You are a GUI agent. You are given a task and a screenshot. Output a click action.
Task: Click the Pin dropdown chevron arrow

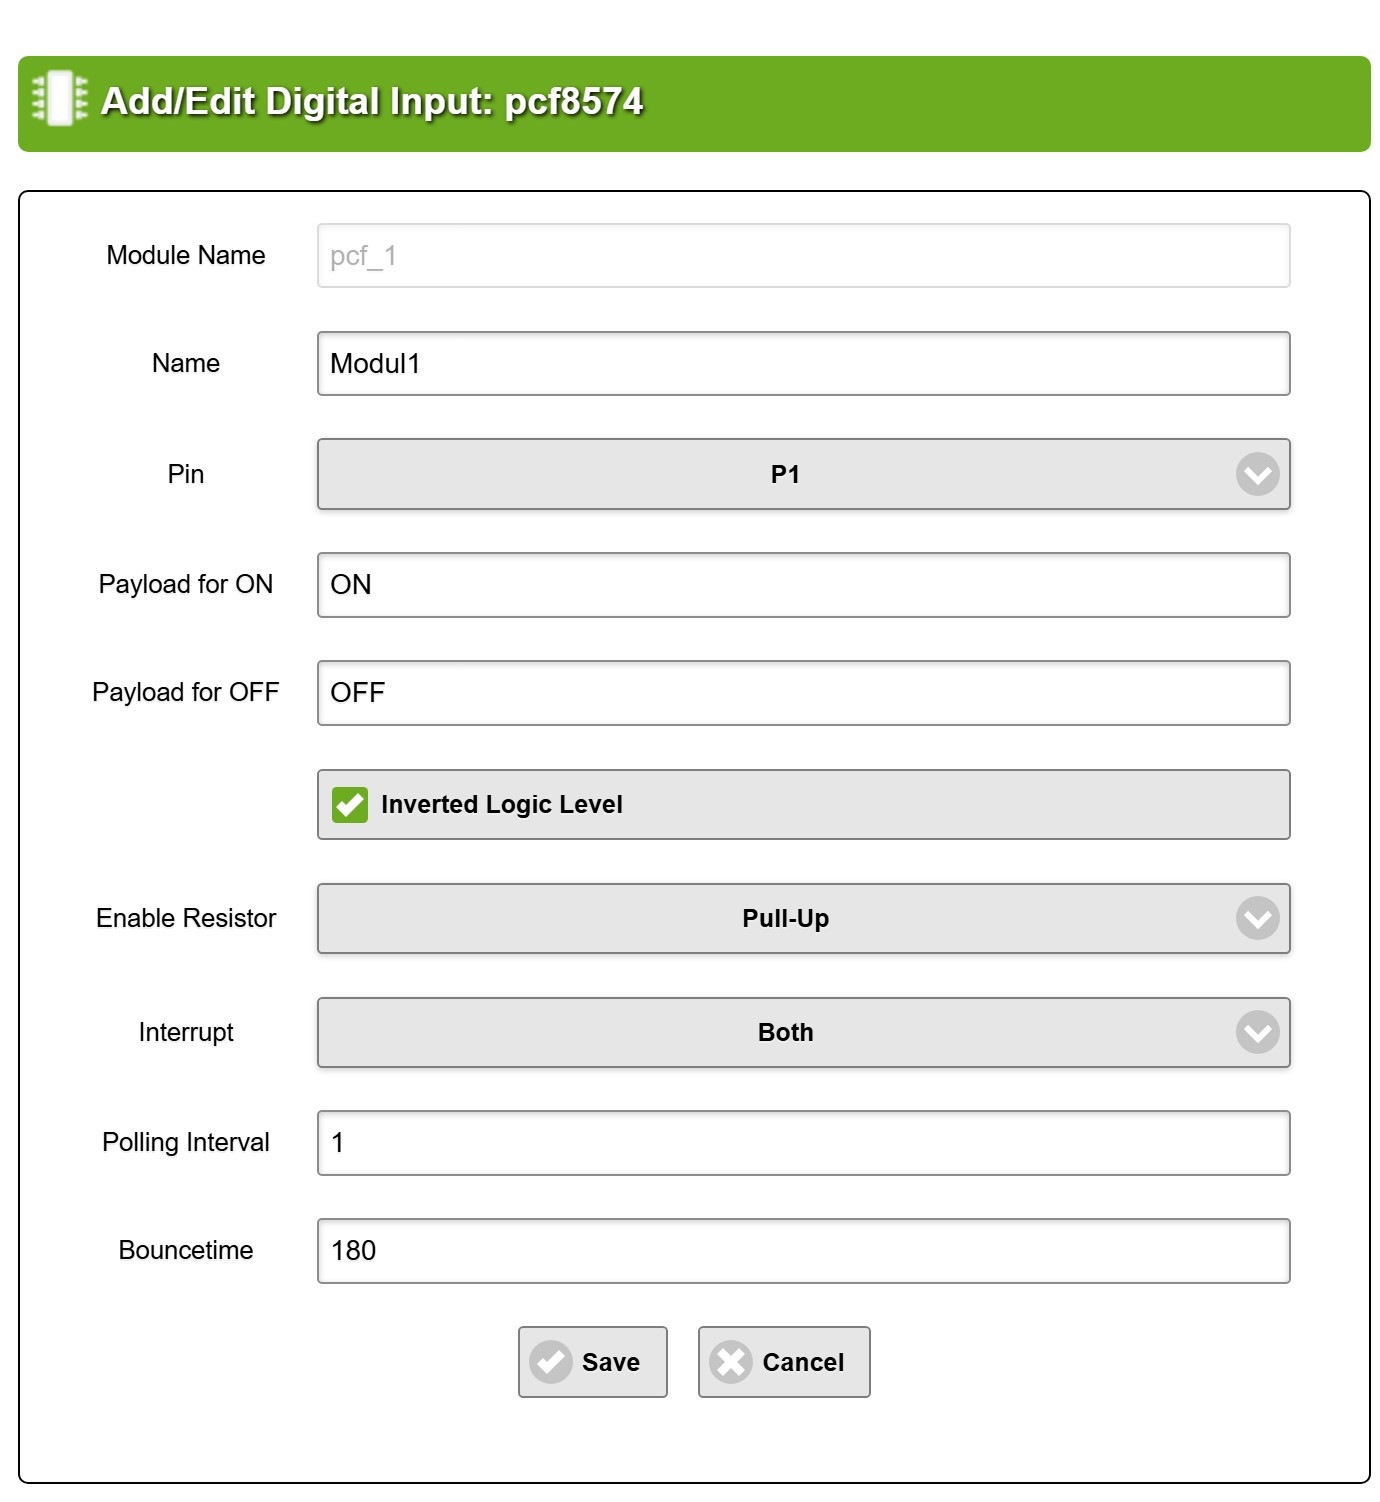pos(1257,474)
